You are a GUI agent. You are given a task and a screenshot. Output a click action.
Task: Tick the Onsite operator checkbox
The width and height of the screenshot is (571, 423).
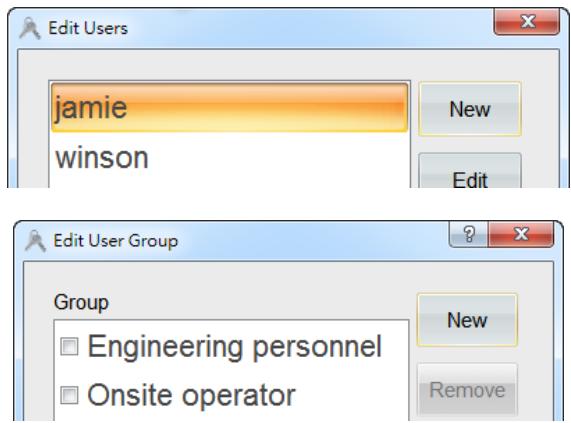[x=69, y=395]
